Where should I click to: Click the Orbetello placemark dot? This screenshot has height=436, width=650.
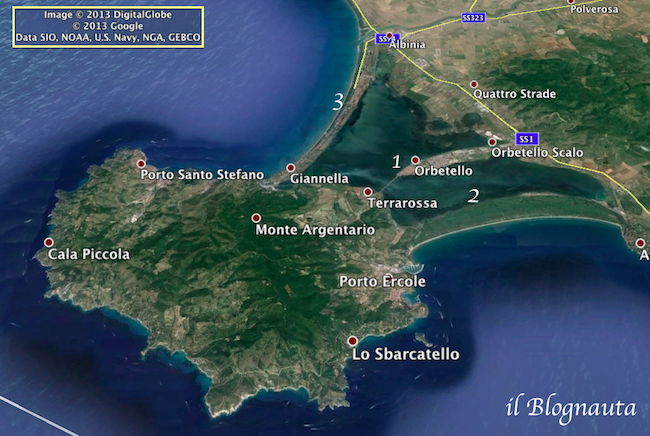coord(415,160)
